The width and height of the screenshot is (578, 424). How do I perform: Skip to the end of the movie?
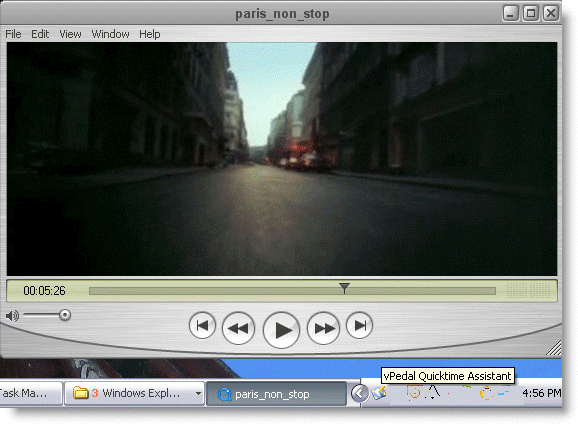click(359, 325)
